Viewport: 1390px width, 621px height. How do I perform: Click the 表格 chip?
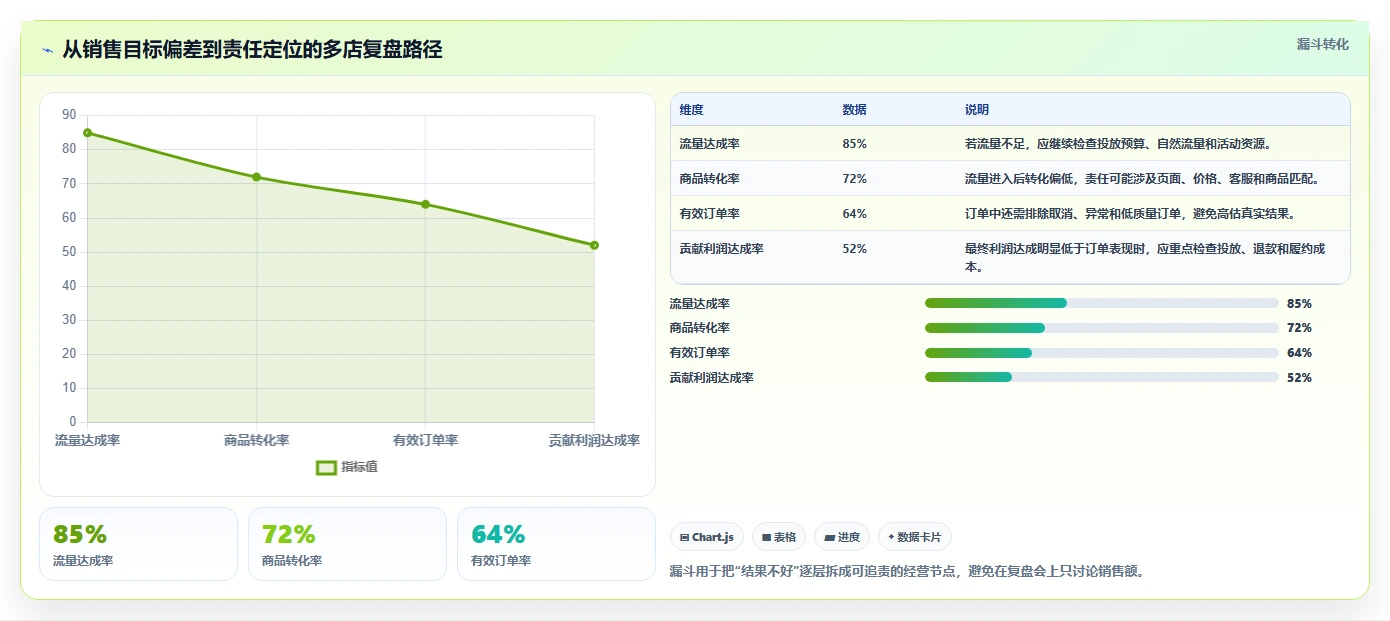coord(779,537)
